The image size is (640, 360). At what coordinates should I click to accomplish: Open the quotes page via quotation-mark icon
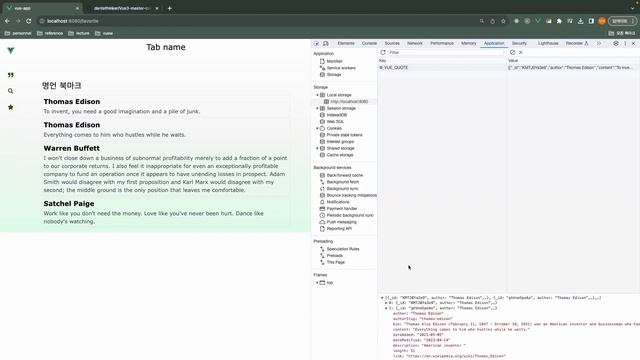pyautogui.click(x=11, y=75)
